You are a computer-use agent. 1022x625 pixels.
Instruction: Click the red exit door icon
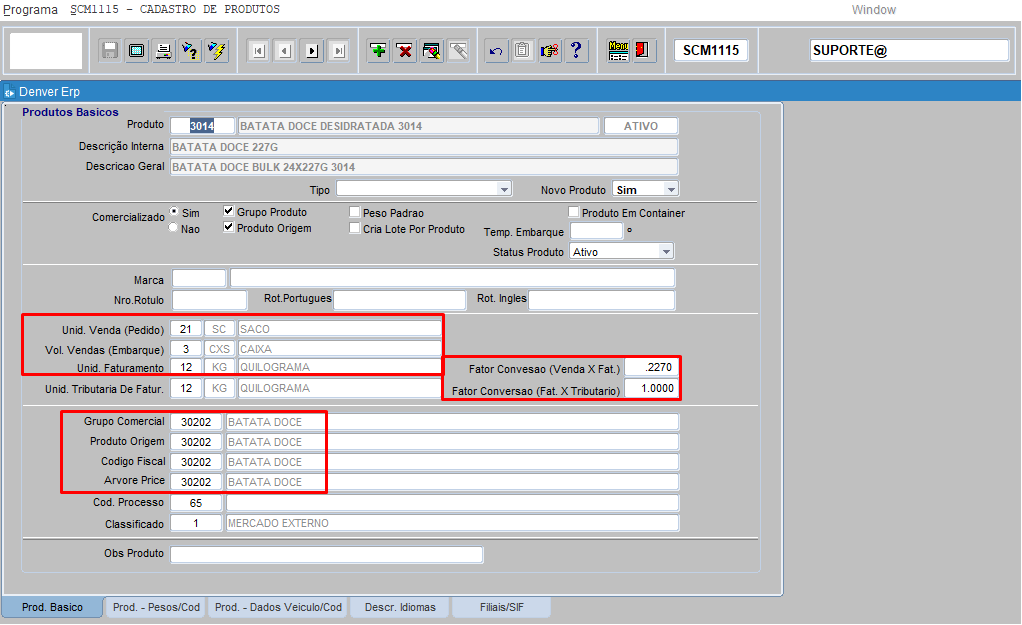pos(643,50)
